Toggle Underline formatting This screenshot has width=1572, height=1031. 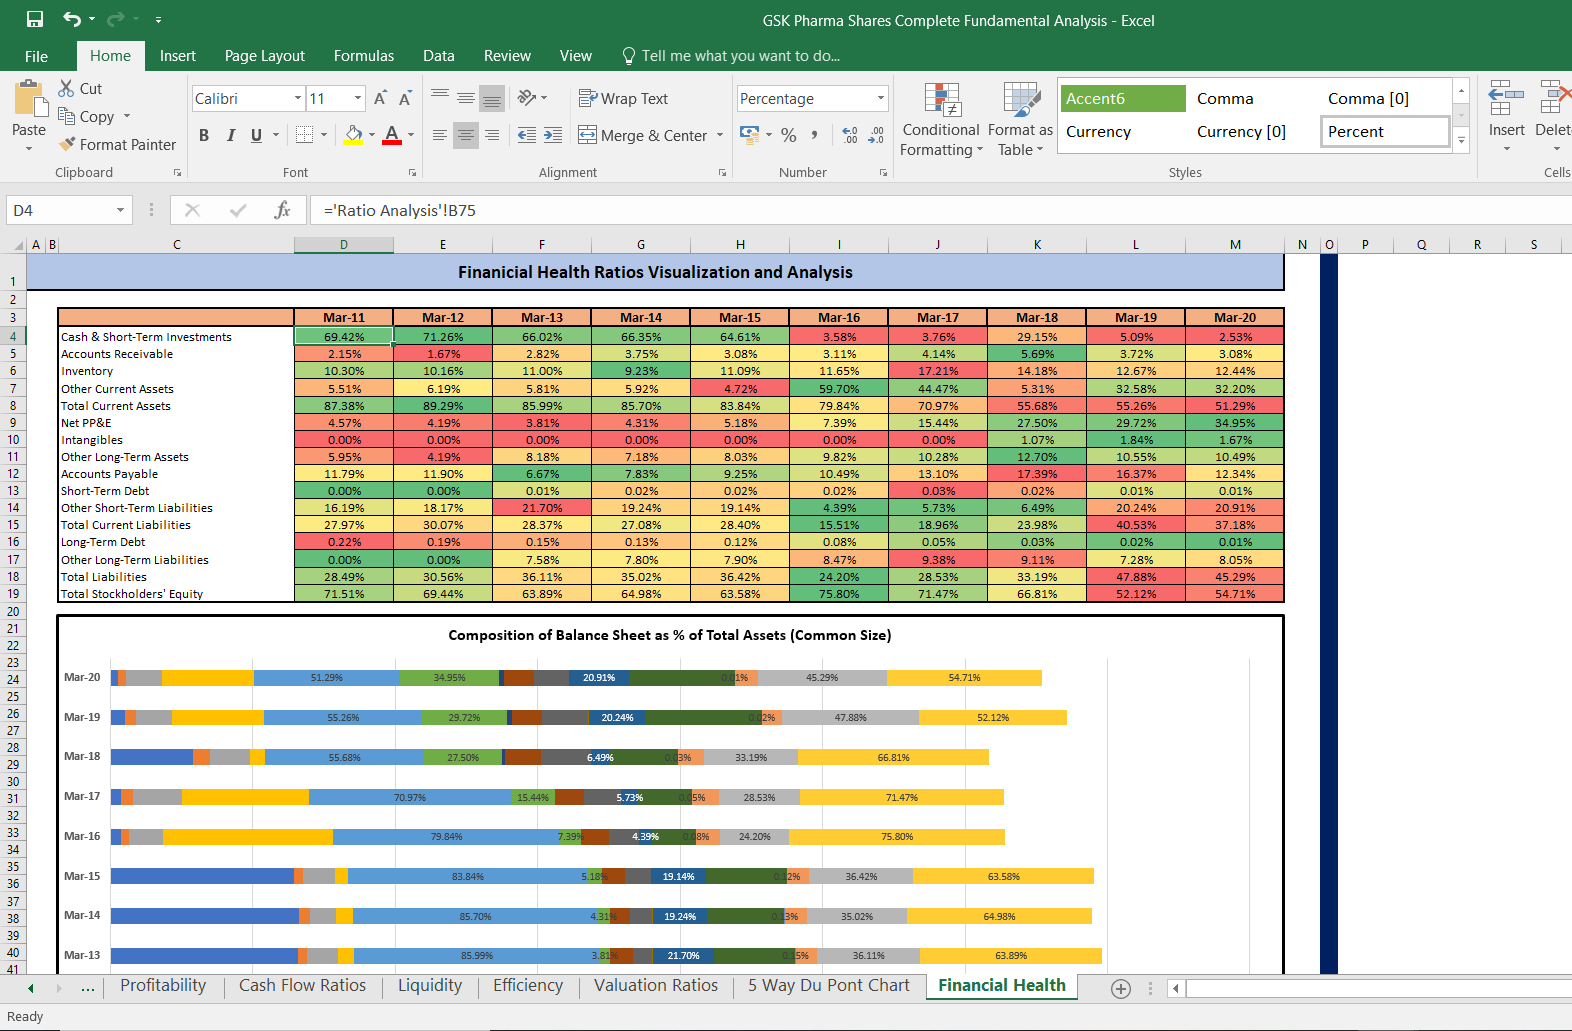click(257, 135)
